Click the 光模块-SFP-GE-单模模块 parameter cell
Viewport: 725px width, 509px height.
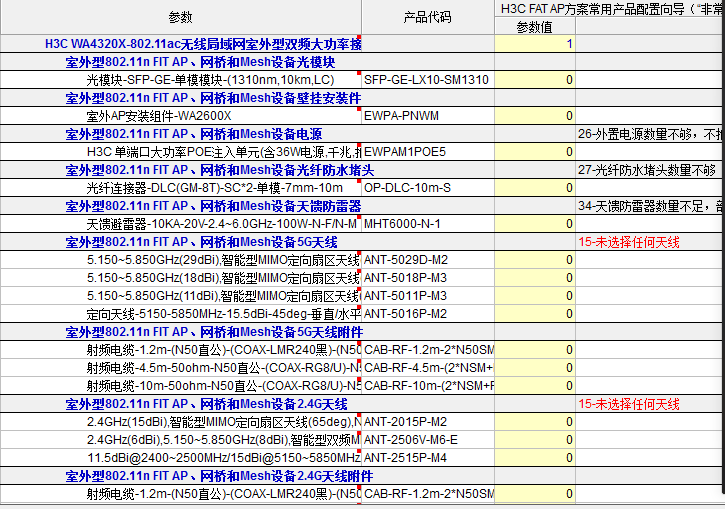tap(210, 80)
